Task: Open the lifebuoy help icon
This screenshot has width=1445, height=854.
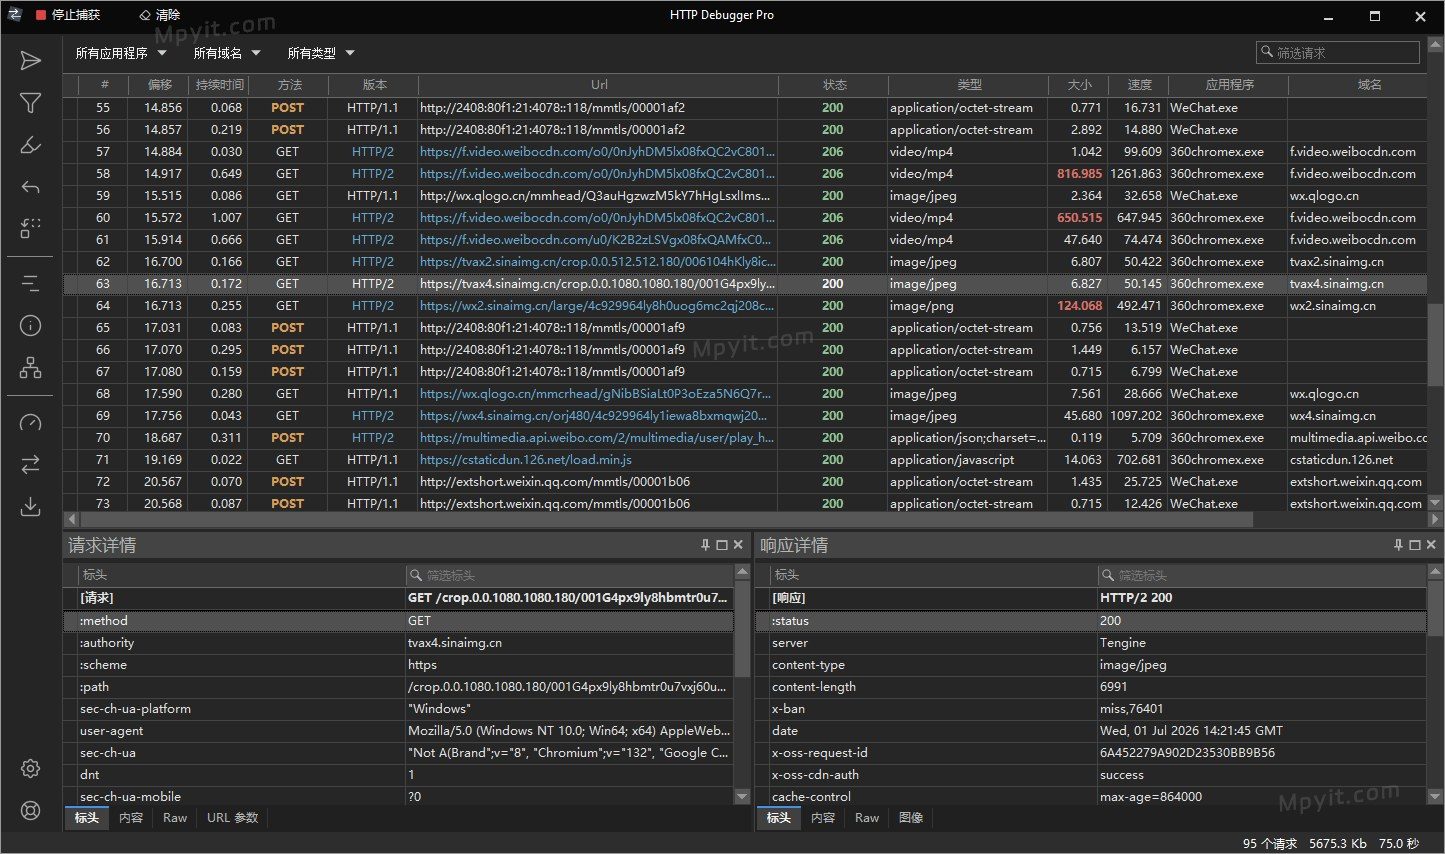Action: click(31, 811)
